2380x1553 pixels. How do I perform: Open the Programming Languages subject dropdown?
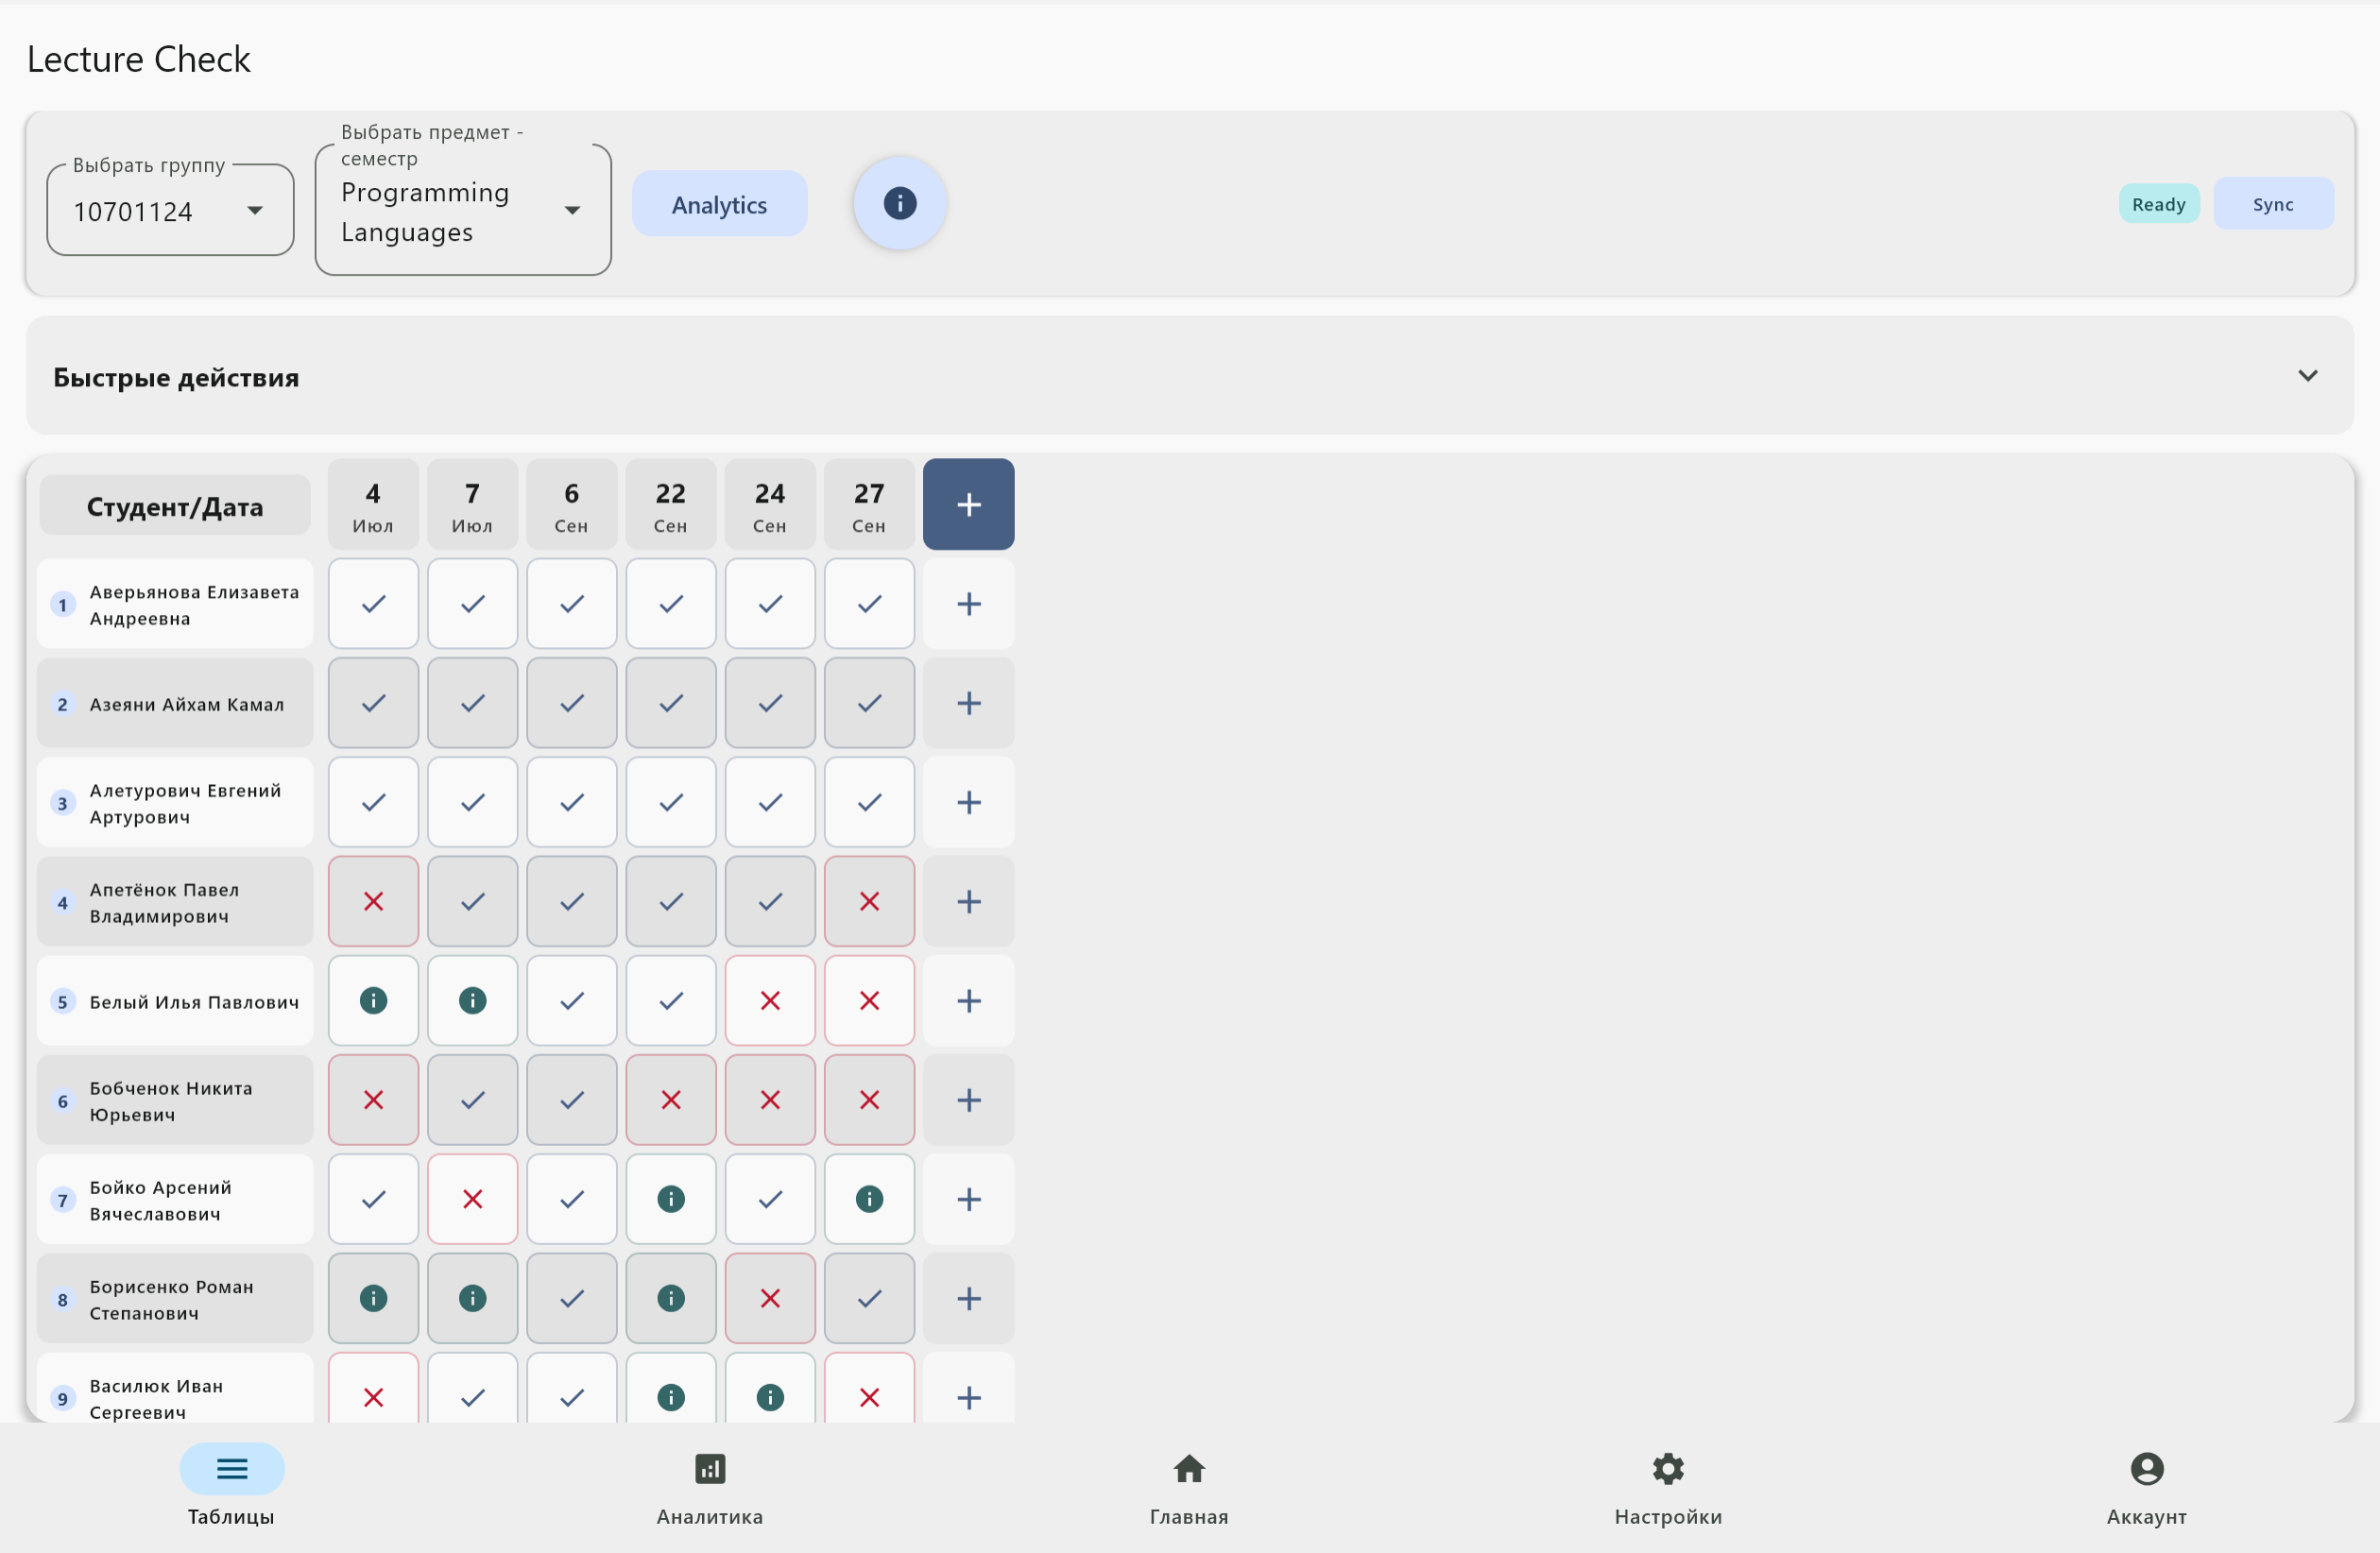462,211
